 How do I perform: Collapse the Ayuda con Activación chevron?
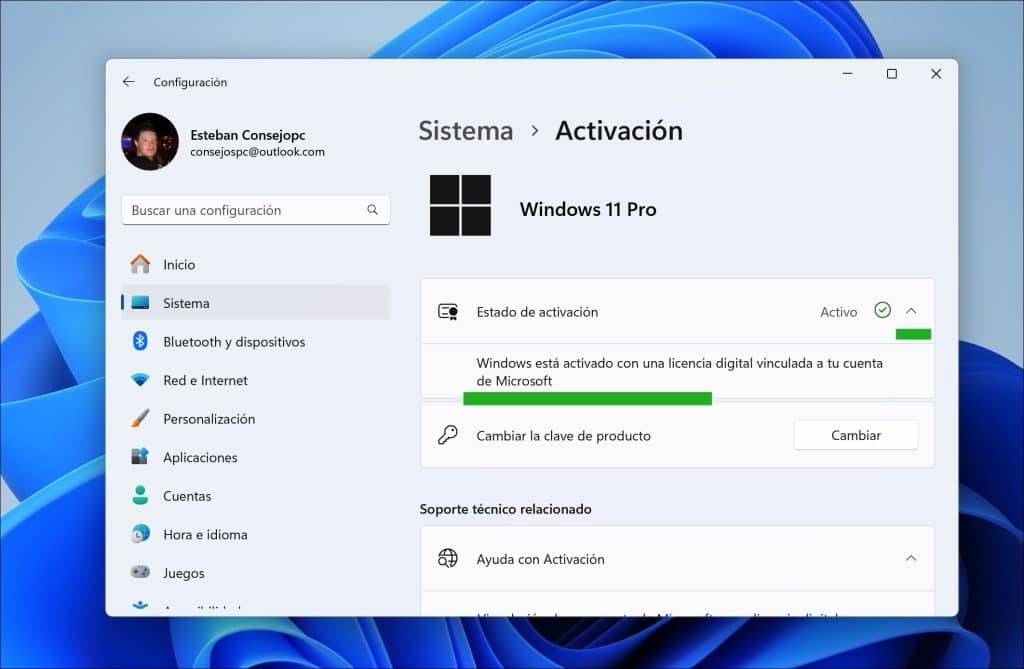911,558
